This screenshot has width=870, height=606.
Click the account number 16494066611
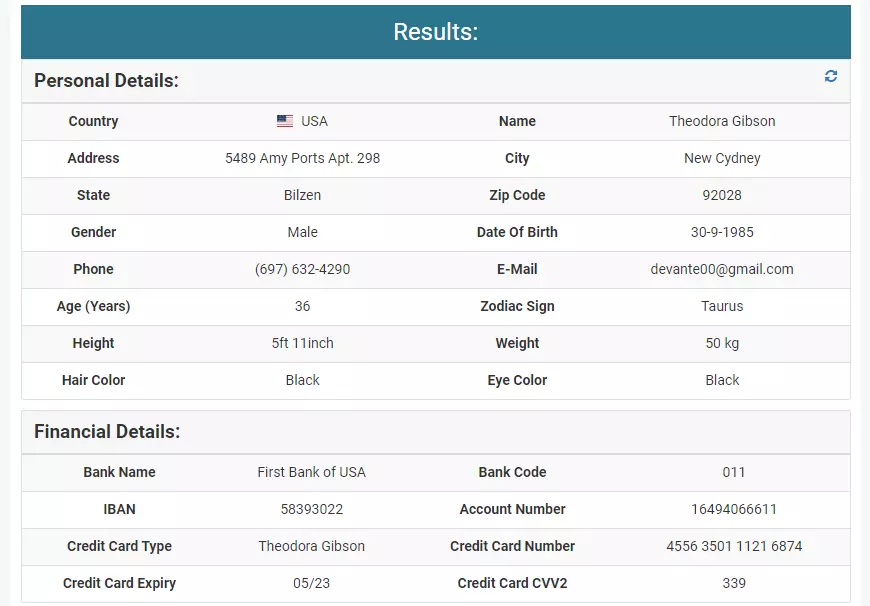click(x=734, y=509)
